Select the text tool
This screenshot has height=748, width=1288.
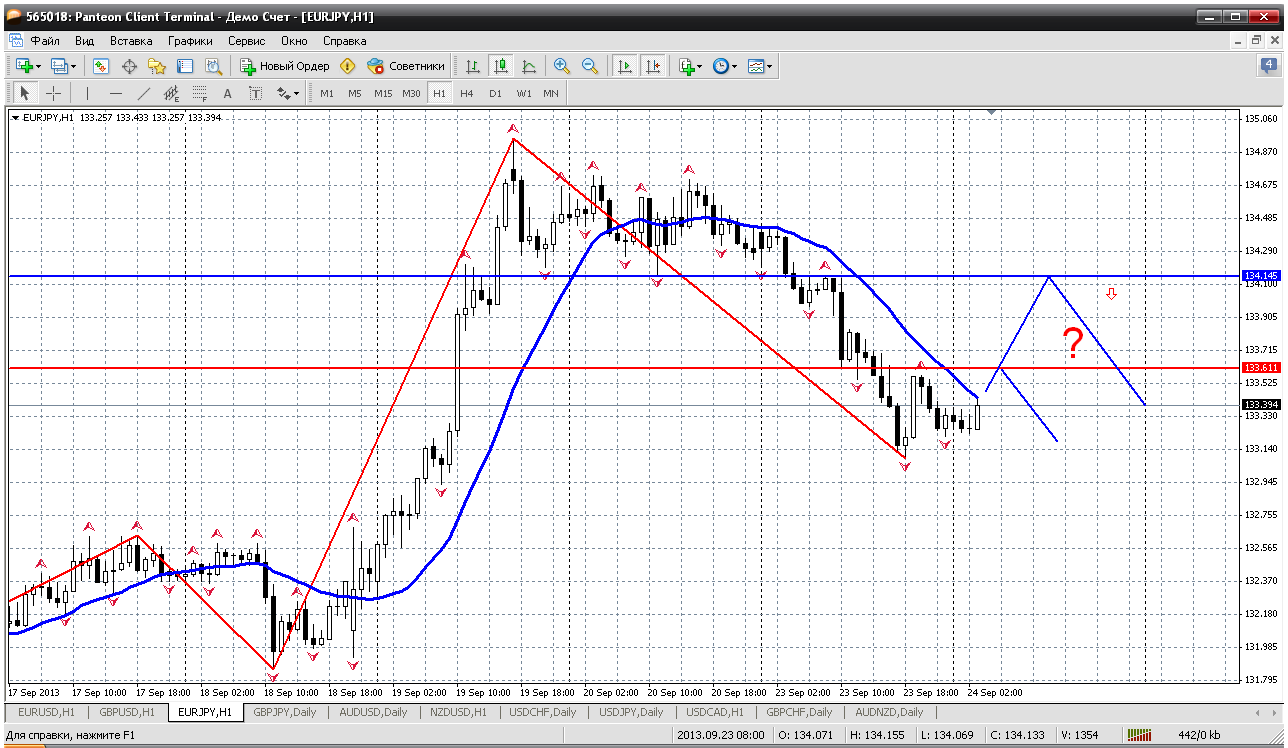point(227,93)
